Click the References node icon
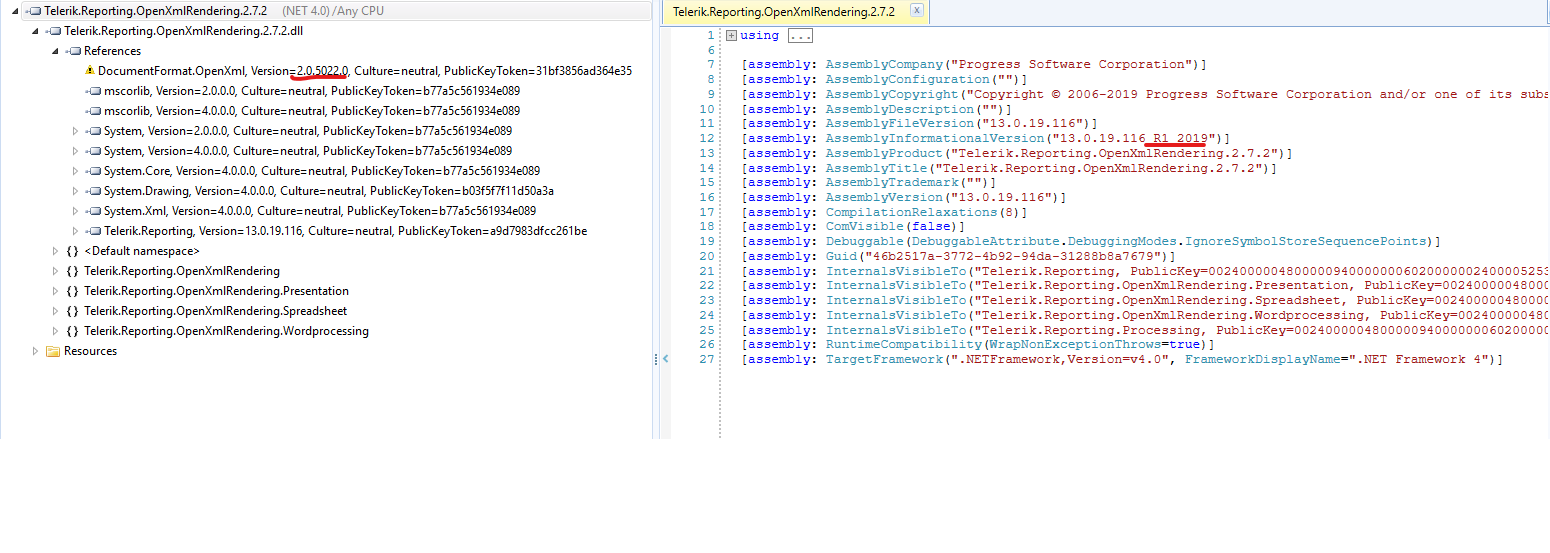Screen dimensions: 1550x553 coord(75,51)
